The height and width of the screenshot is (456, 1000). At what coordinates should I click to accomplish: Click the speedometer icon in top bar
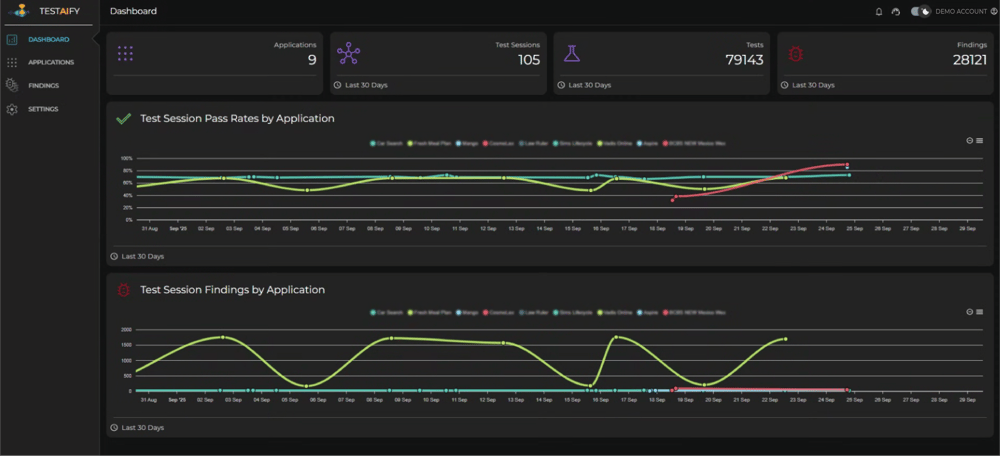pyautogui.click(x=895, y=12)
